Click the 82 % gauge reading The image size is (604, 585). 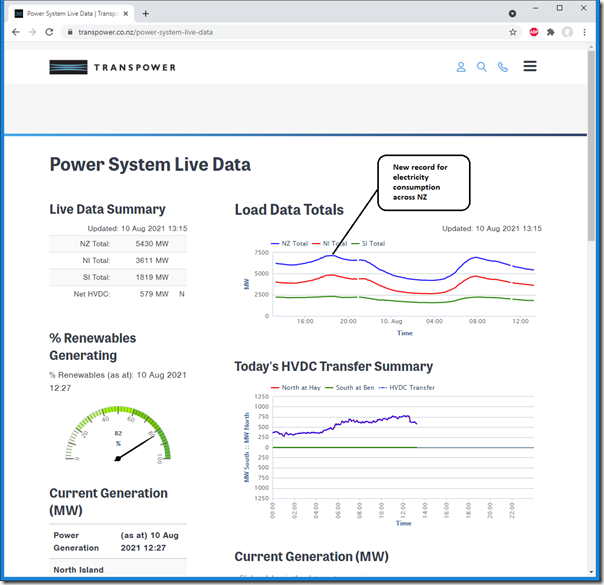pos(118,438)
